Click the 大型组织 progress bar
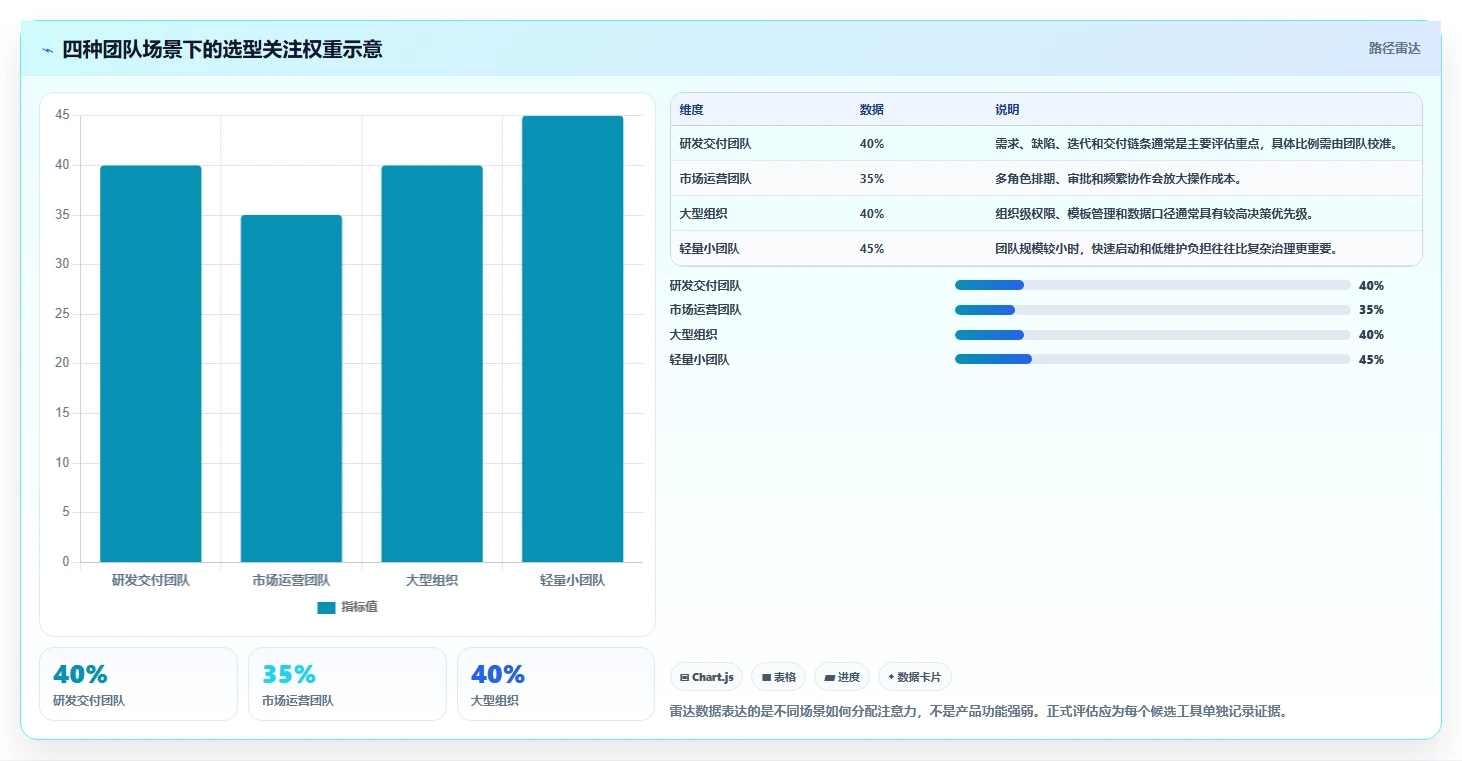 coord(1152,335)
